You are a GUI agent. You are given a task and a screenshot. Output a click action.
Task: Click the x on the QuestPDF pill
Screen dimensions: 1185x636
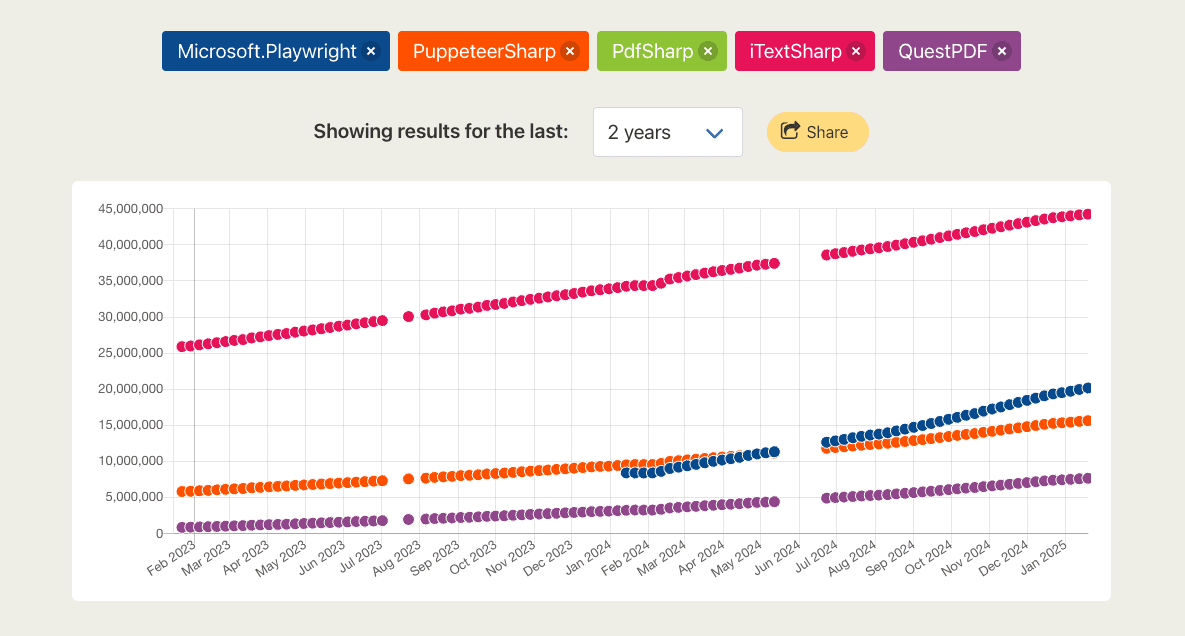[1001, 50]
